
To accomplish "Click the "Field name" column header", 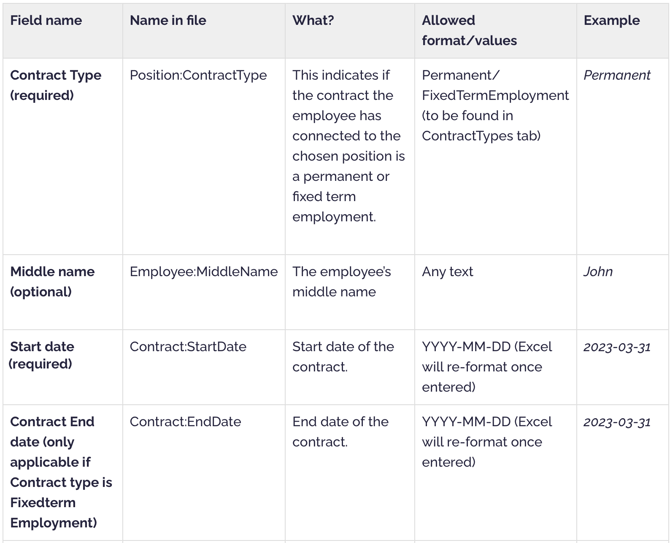I will click(46, 20).
